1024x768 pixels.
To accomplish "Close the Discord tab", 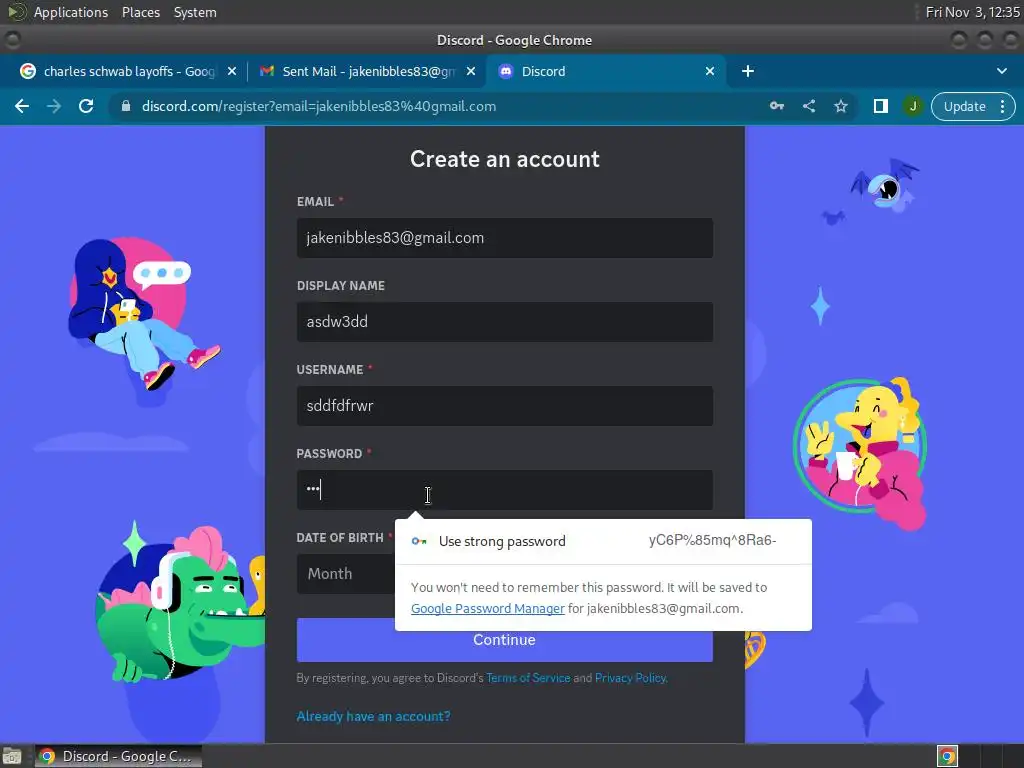I will click(710, 71).
